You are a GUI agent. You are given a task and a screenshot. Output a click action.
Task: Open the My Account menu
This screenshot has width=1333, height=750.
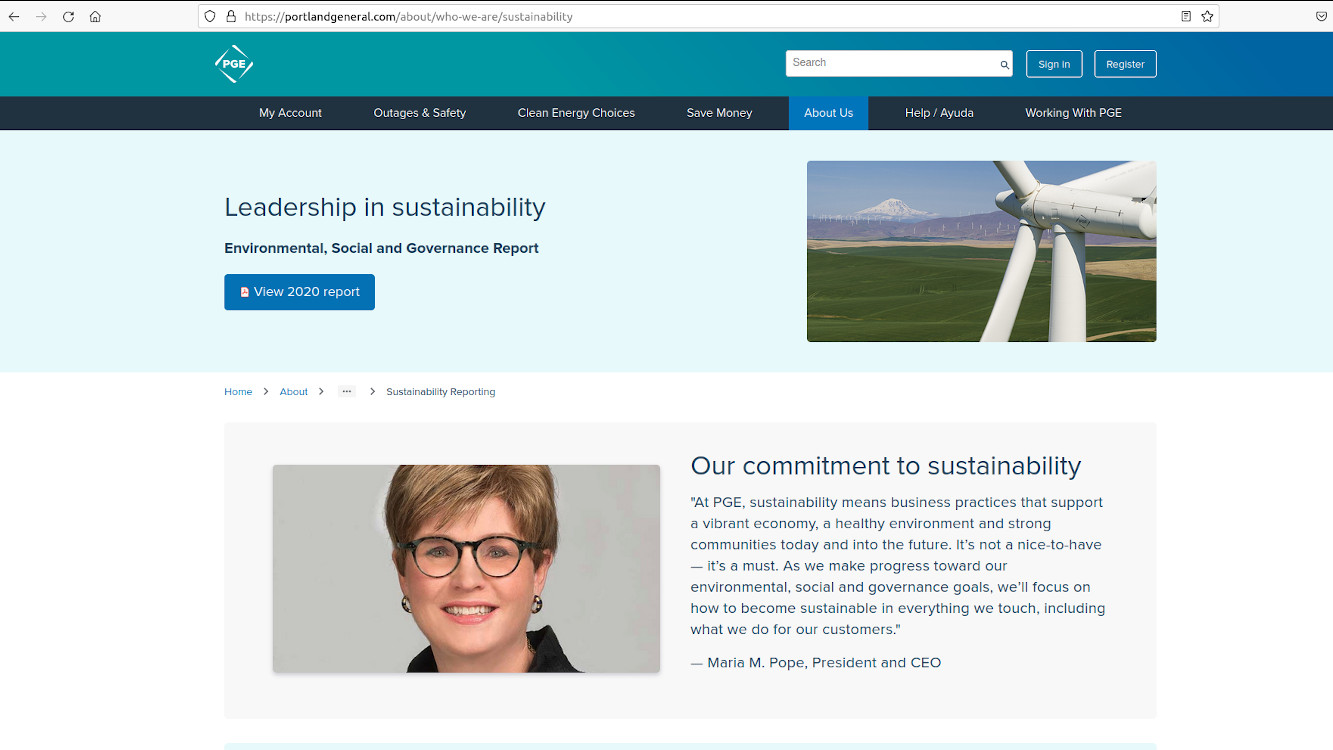coord(290,113)
